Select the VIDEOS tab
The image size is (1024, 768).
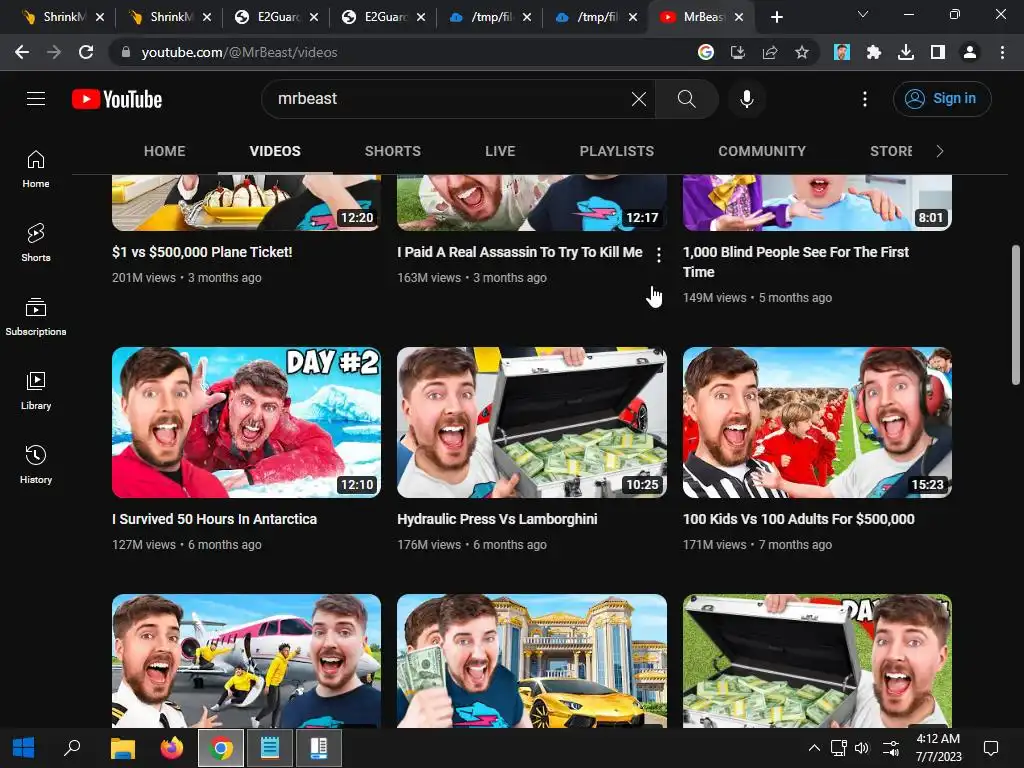tap(275, 151)
